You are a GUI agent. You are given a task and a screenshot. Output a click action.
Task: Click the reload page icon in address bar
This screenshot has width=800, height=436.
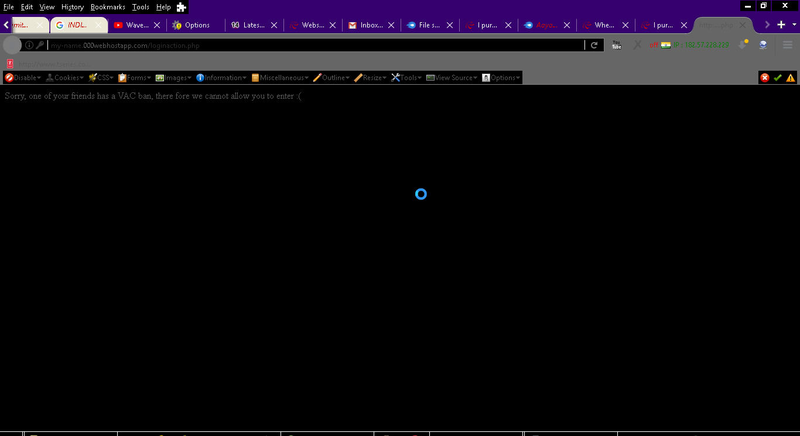[594, 45]
